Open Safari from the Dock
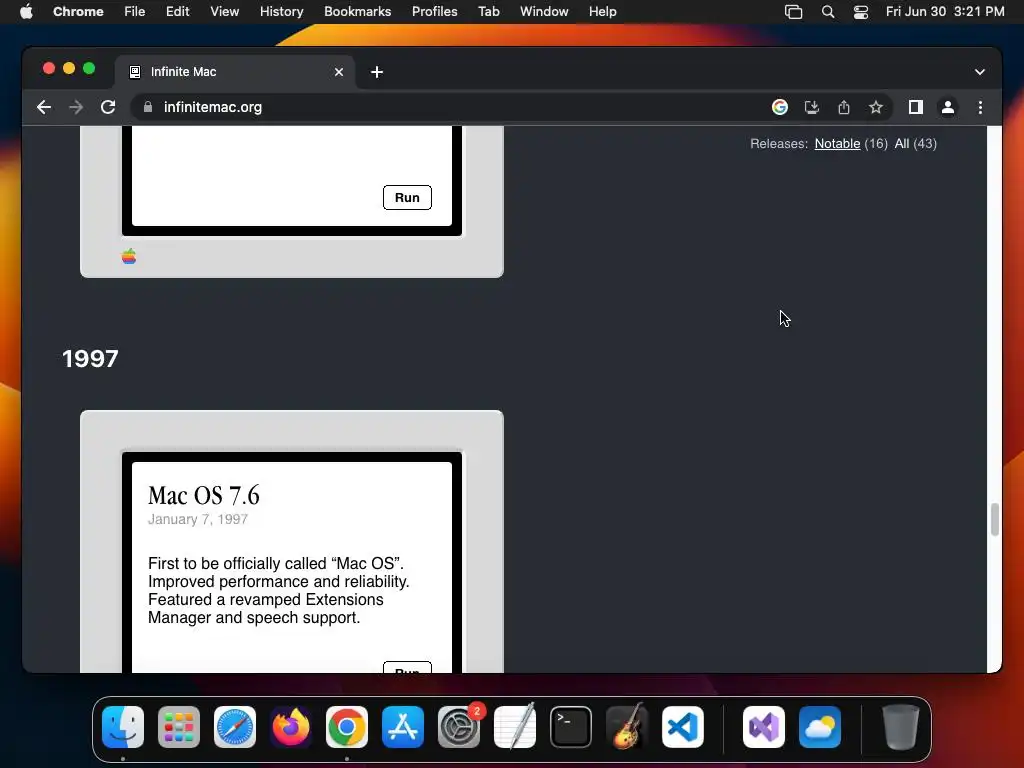 click(235, 727)
